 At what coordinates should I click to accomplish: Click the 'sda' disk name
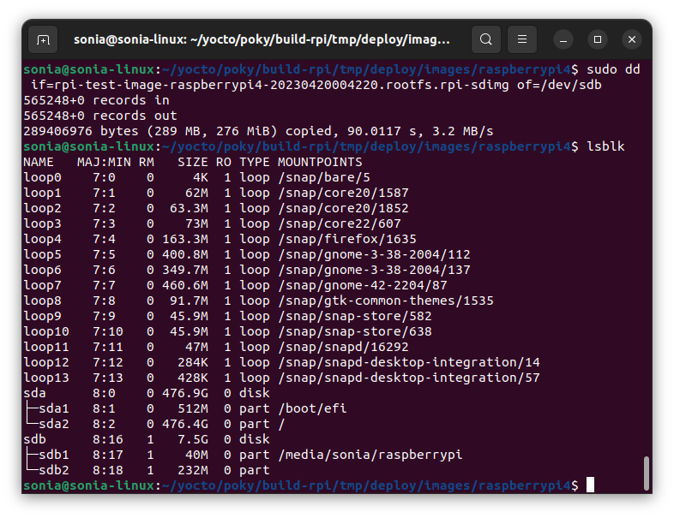pyautogui.click(x=34, y=394)
